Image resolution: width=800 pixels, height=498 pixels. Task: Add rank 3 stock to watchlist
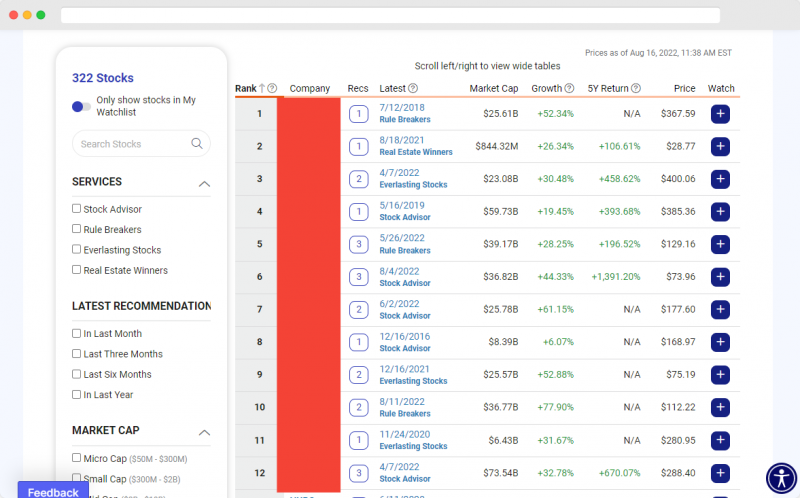pyautogui.click(x=720, y=179)
